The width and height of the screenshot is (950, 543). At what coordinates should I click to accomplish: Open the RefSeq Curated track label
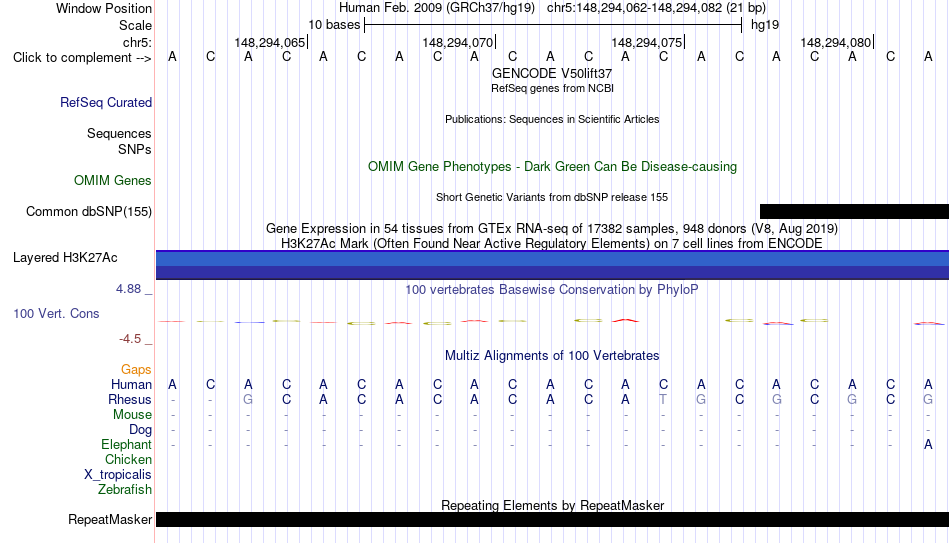pyautogui.click(x=106, y=102)
